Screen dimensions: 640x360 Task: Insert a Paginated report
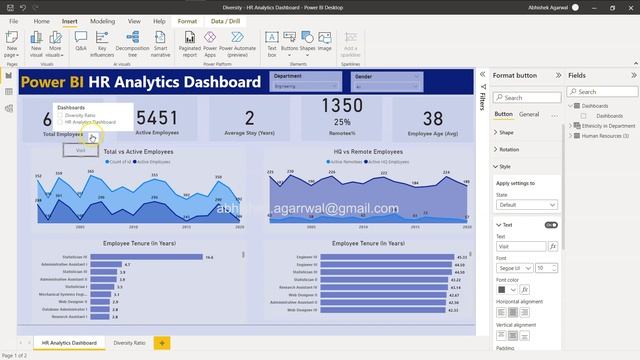click(190, 44)
